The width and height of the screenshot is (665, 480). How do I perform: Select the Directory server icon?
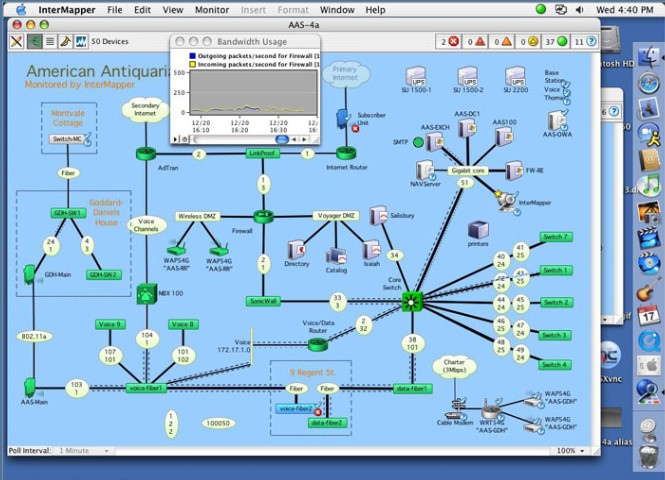(x=296, y=249)
